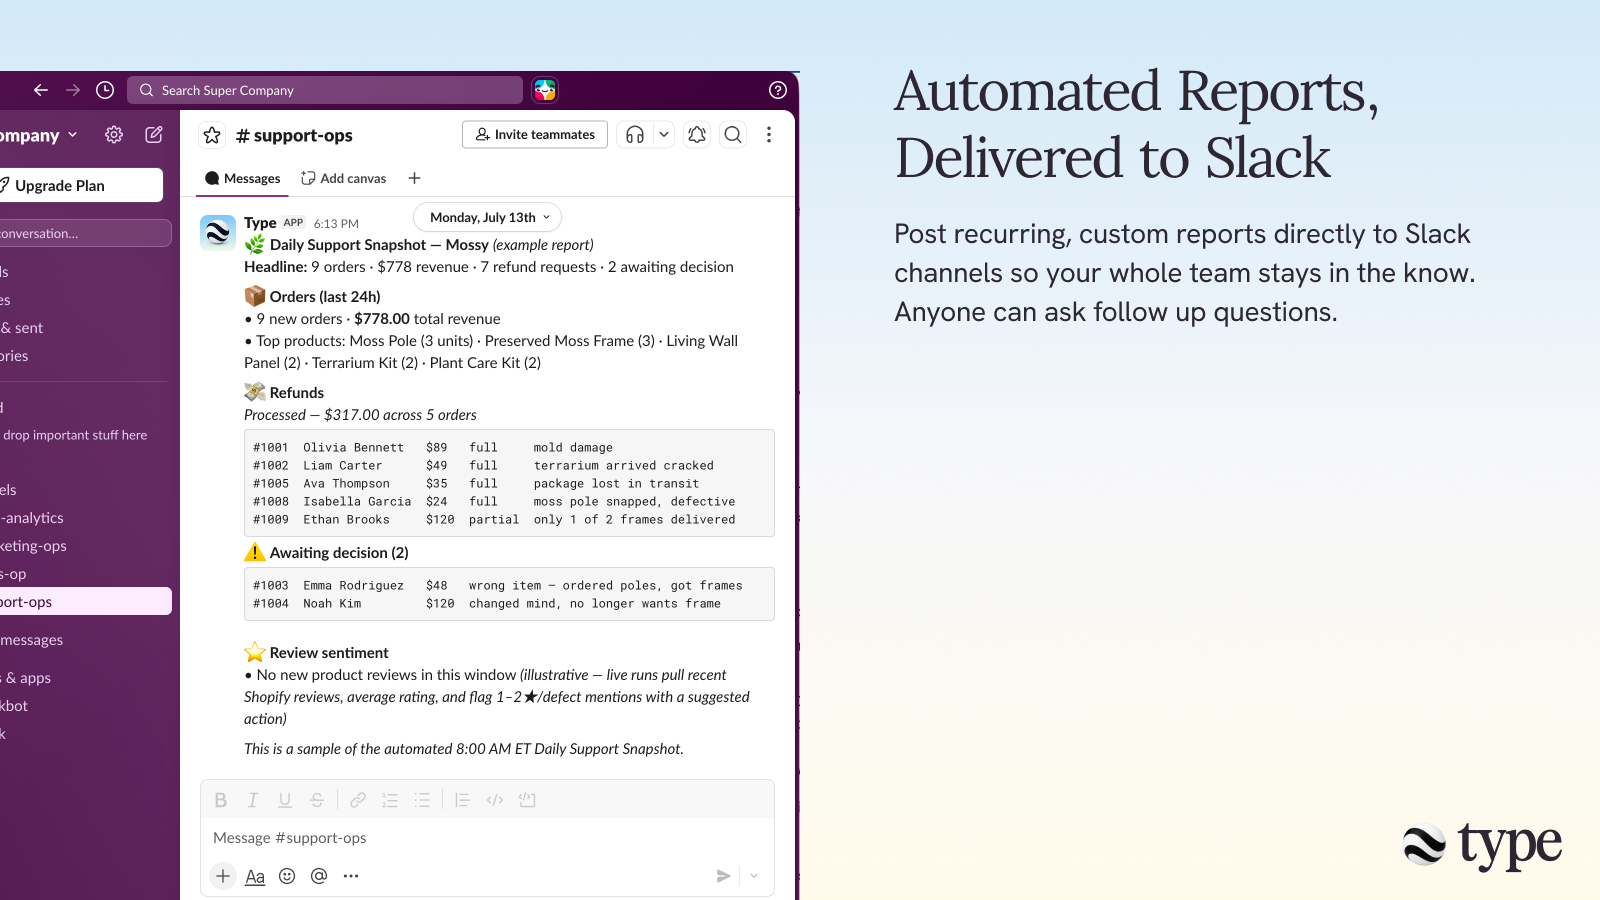This screenshot has width=1600, height=900.
Task: Open workspace settings gear icon
Action: (x=114, y=135)
